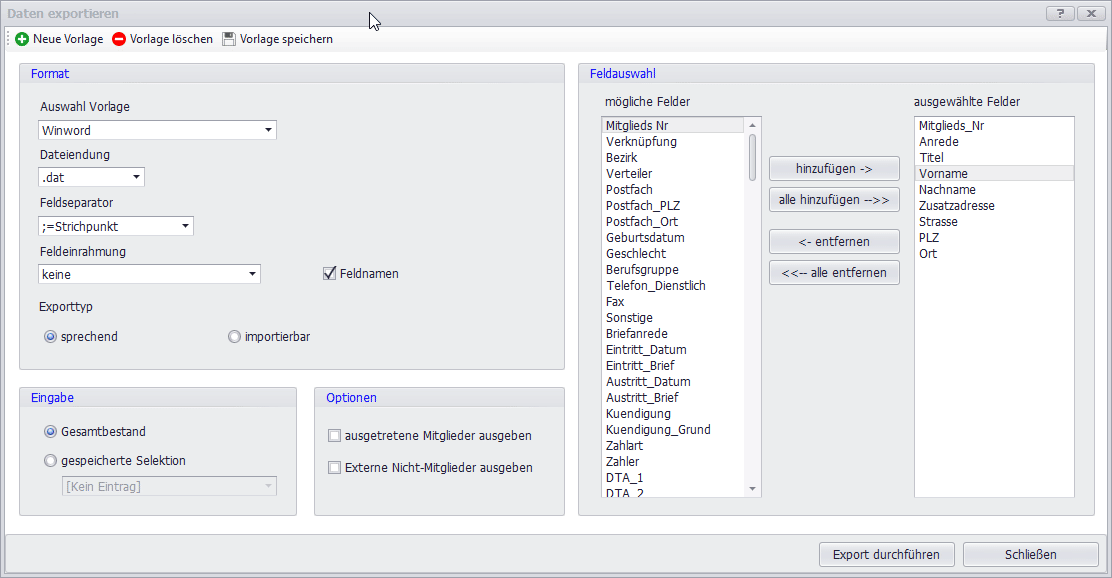Enable Externe Nicht-Mitglieder ausgeben checkbox
This screenshot has width=1112, height=578.
point(335,467)
